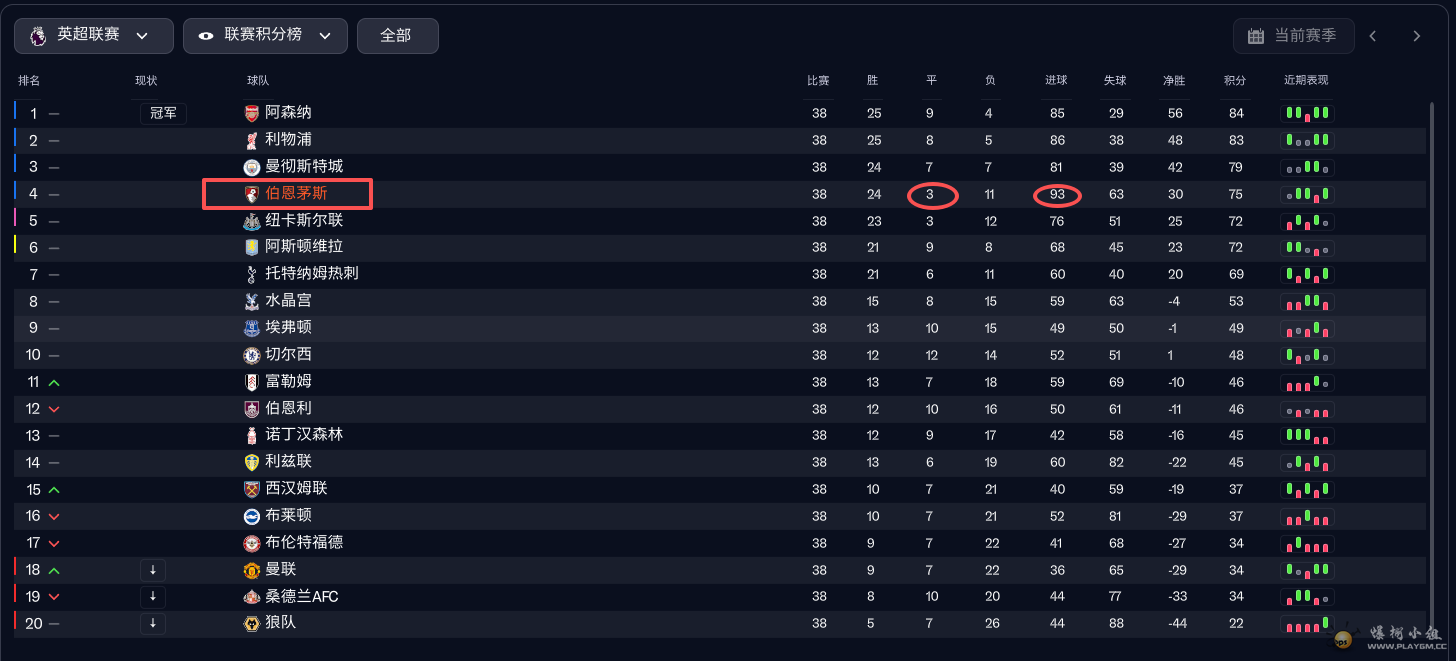Sort table by 积分 column header
The image size is (1456, 661).
point(1235,81)
